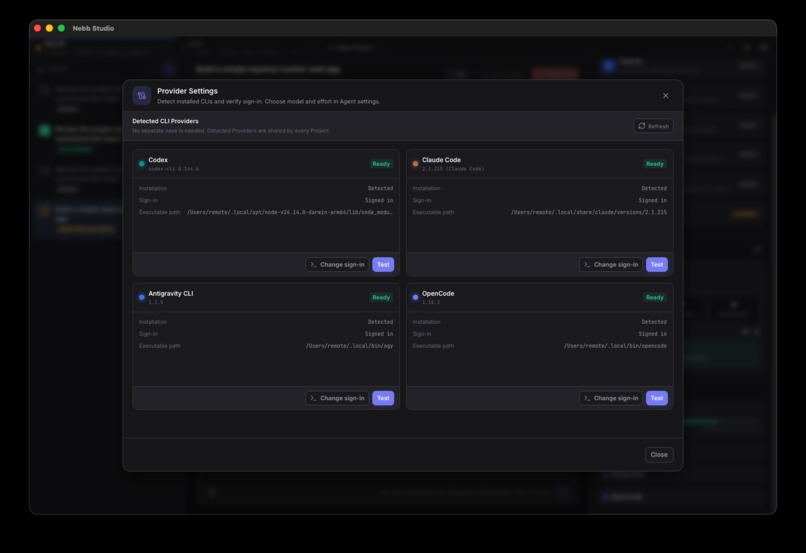Click Claude Code Installation value Detected
Viewport: 806px width, 553px height.
click(x=654, y=189)
